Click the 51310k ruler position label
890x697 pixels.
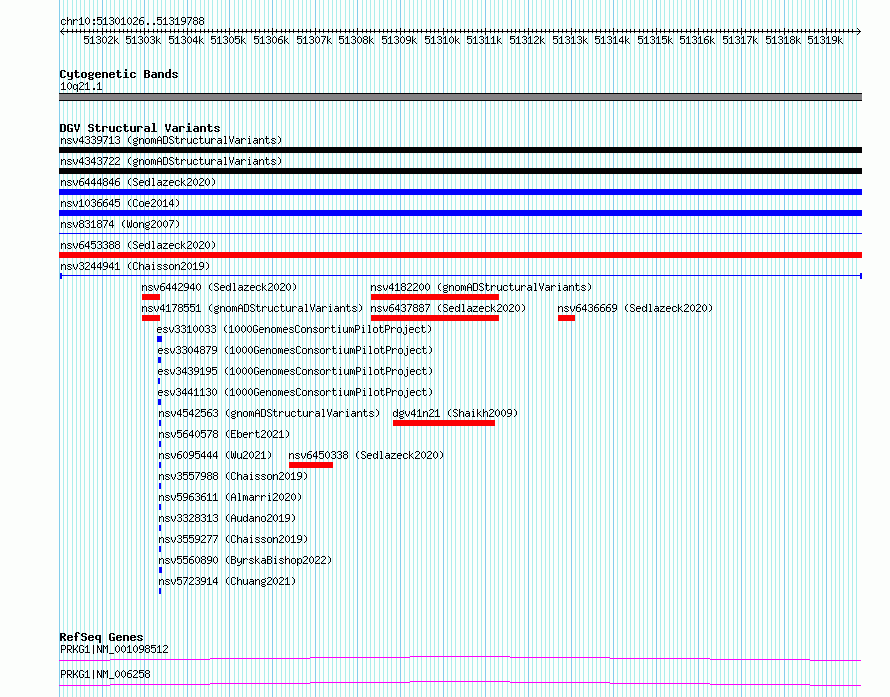pos(442,40)
